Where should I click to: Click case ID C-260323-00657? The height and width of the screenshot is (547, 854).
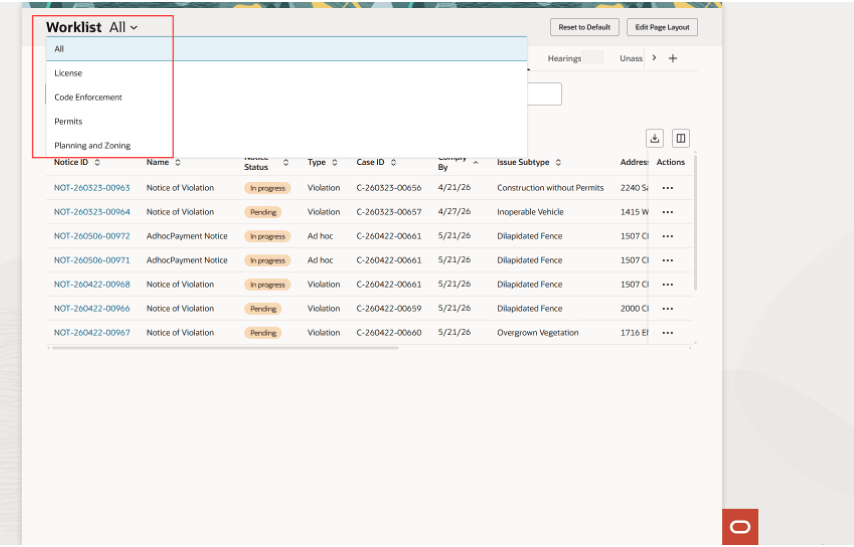pos(389,212)
